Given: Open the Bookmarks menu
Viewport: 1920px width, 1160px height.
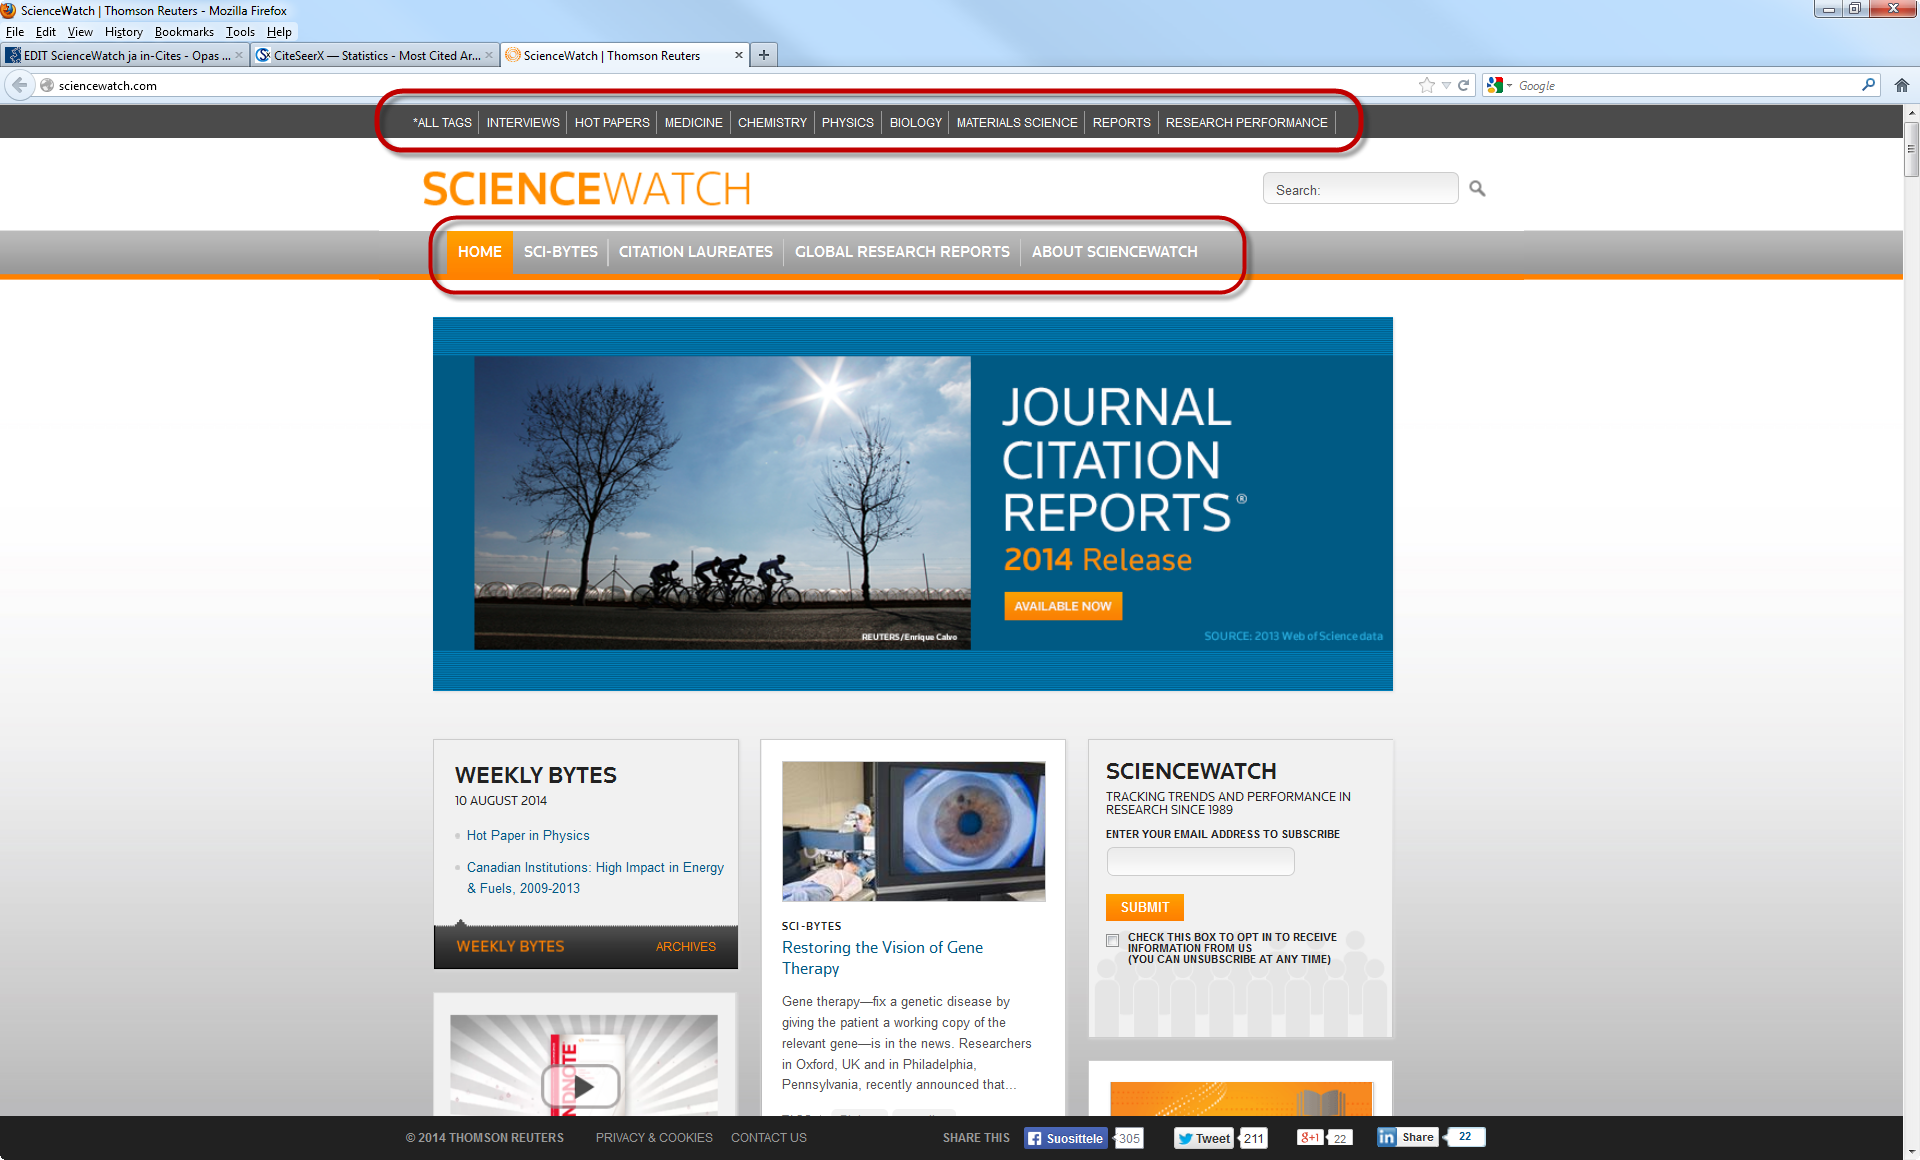Looking at the screenshot, I should [x=183, y=32].
